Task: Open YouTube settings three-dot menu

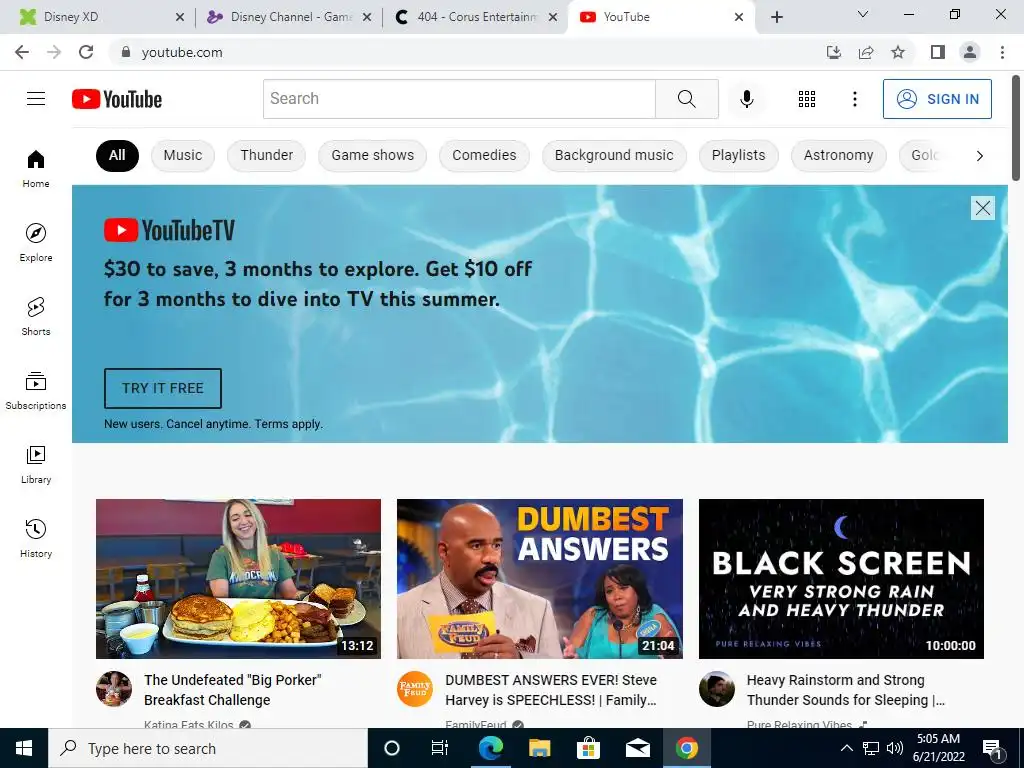Action: (x=854, y=99)
